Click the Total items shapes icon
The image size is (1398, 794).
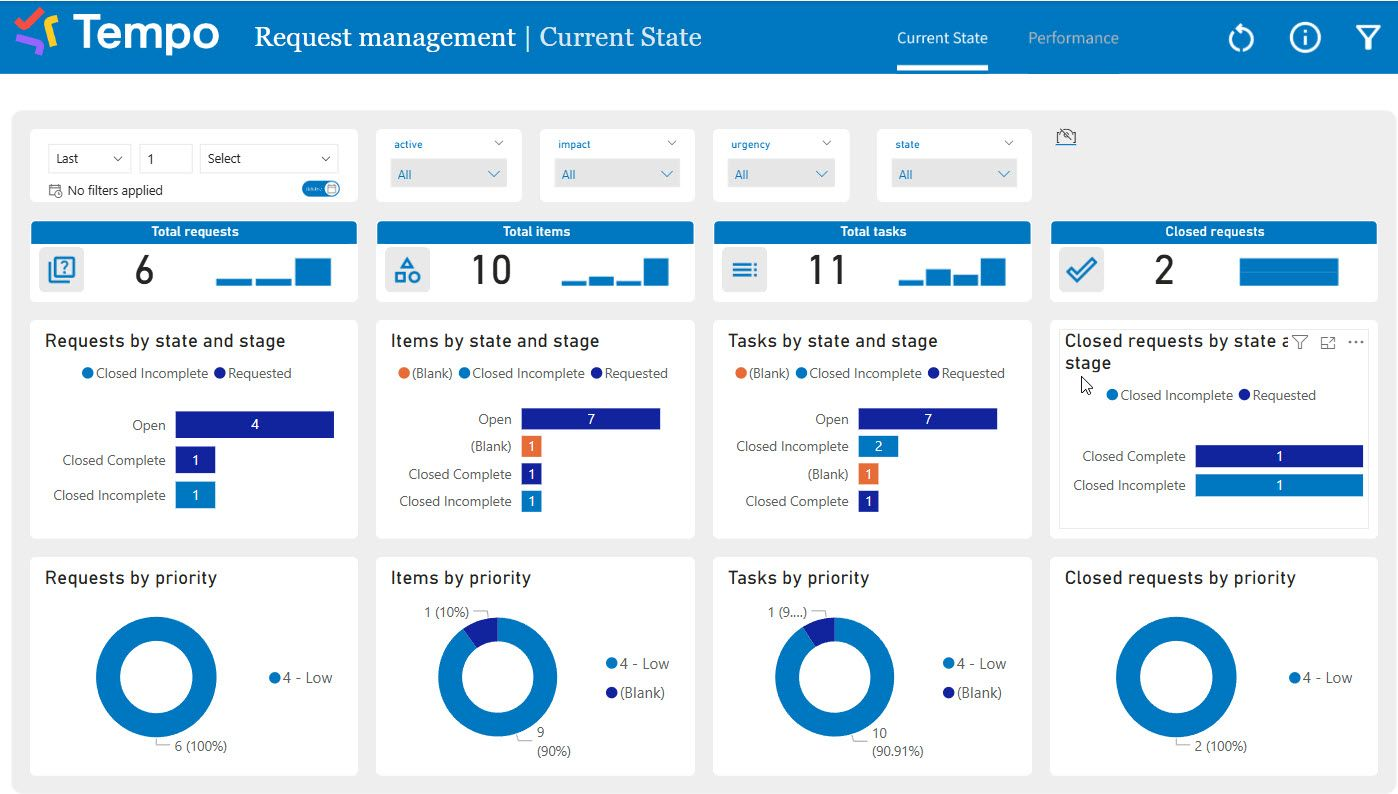(x=407, y=270)
